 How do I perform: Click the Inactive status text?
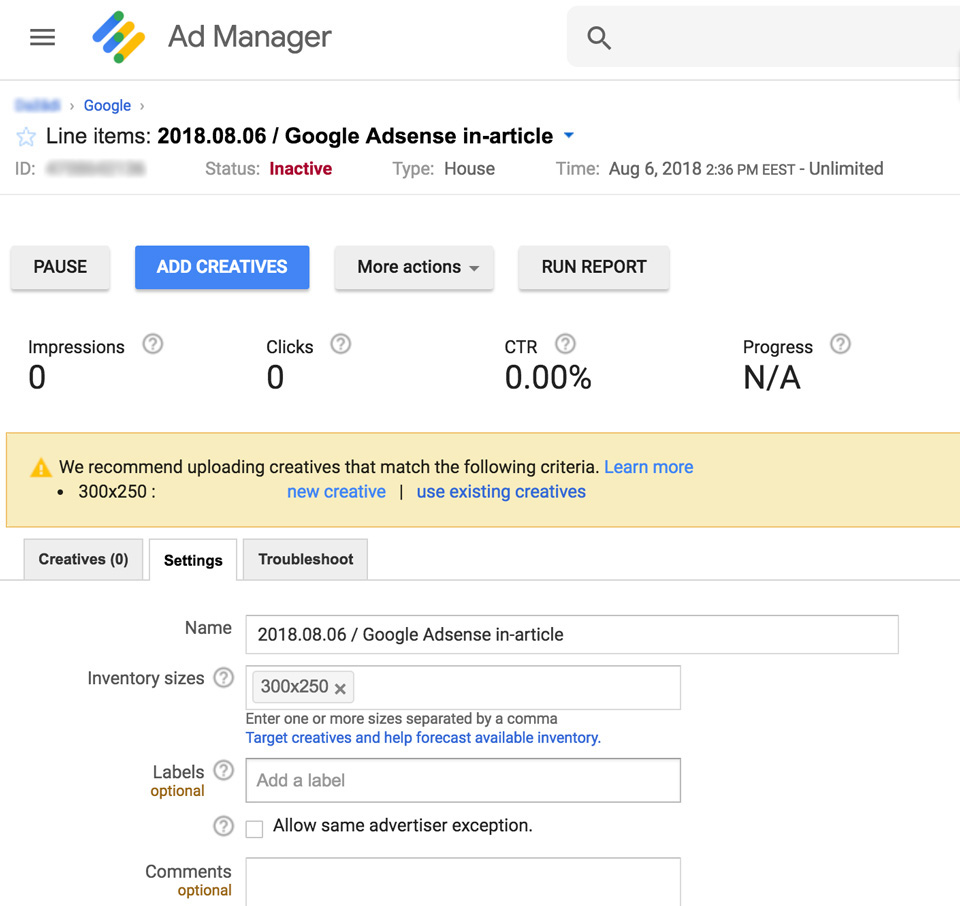pyautogui.click(x=301, y=169)
